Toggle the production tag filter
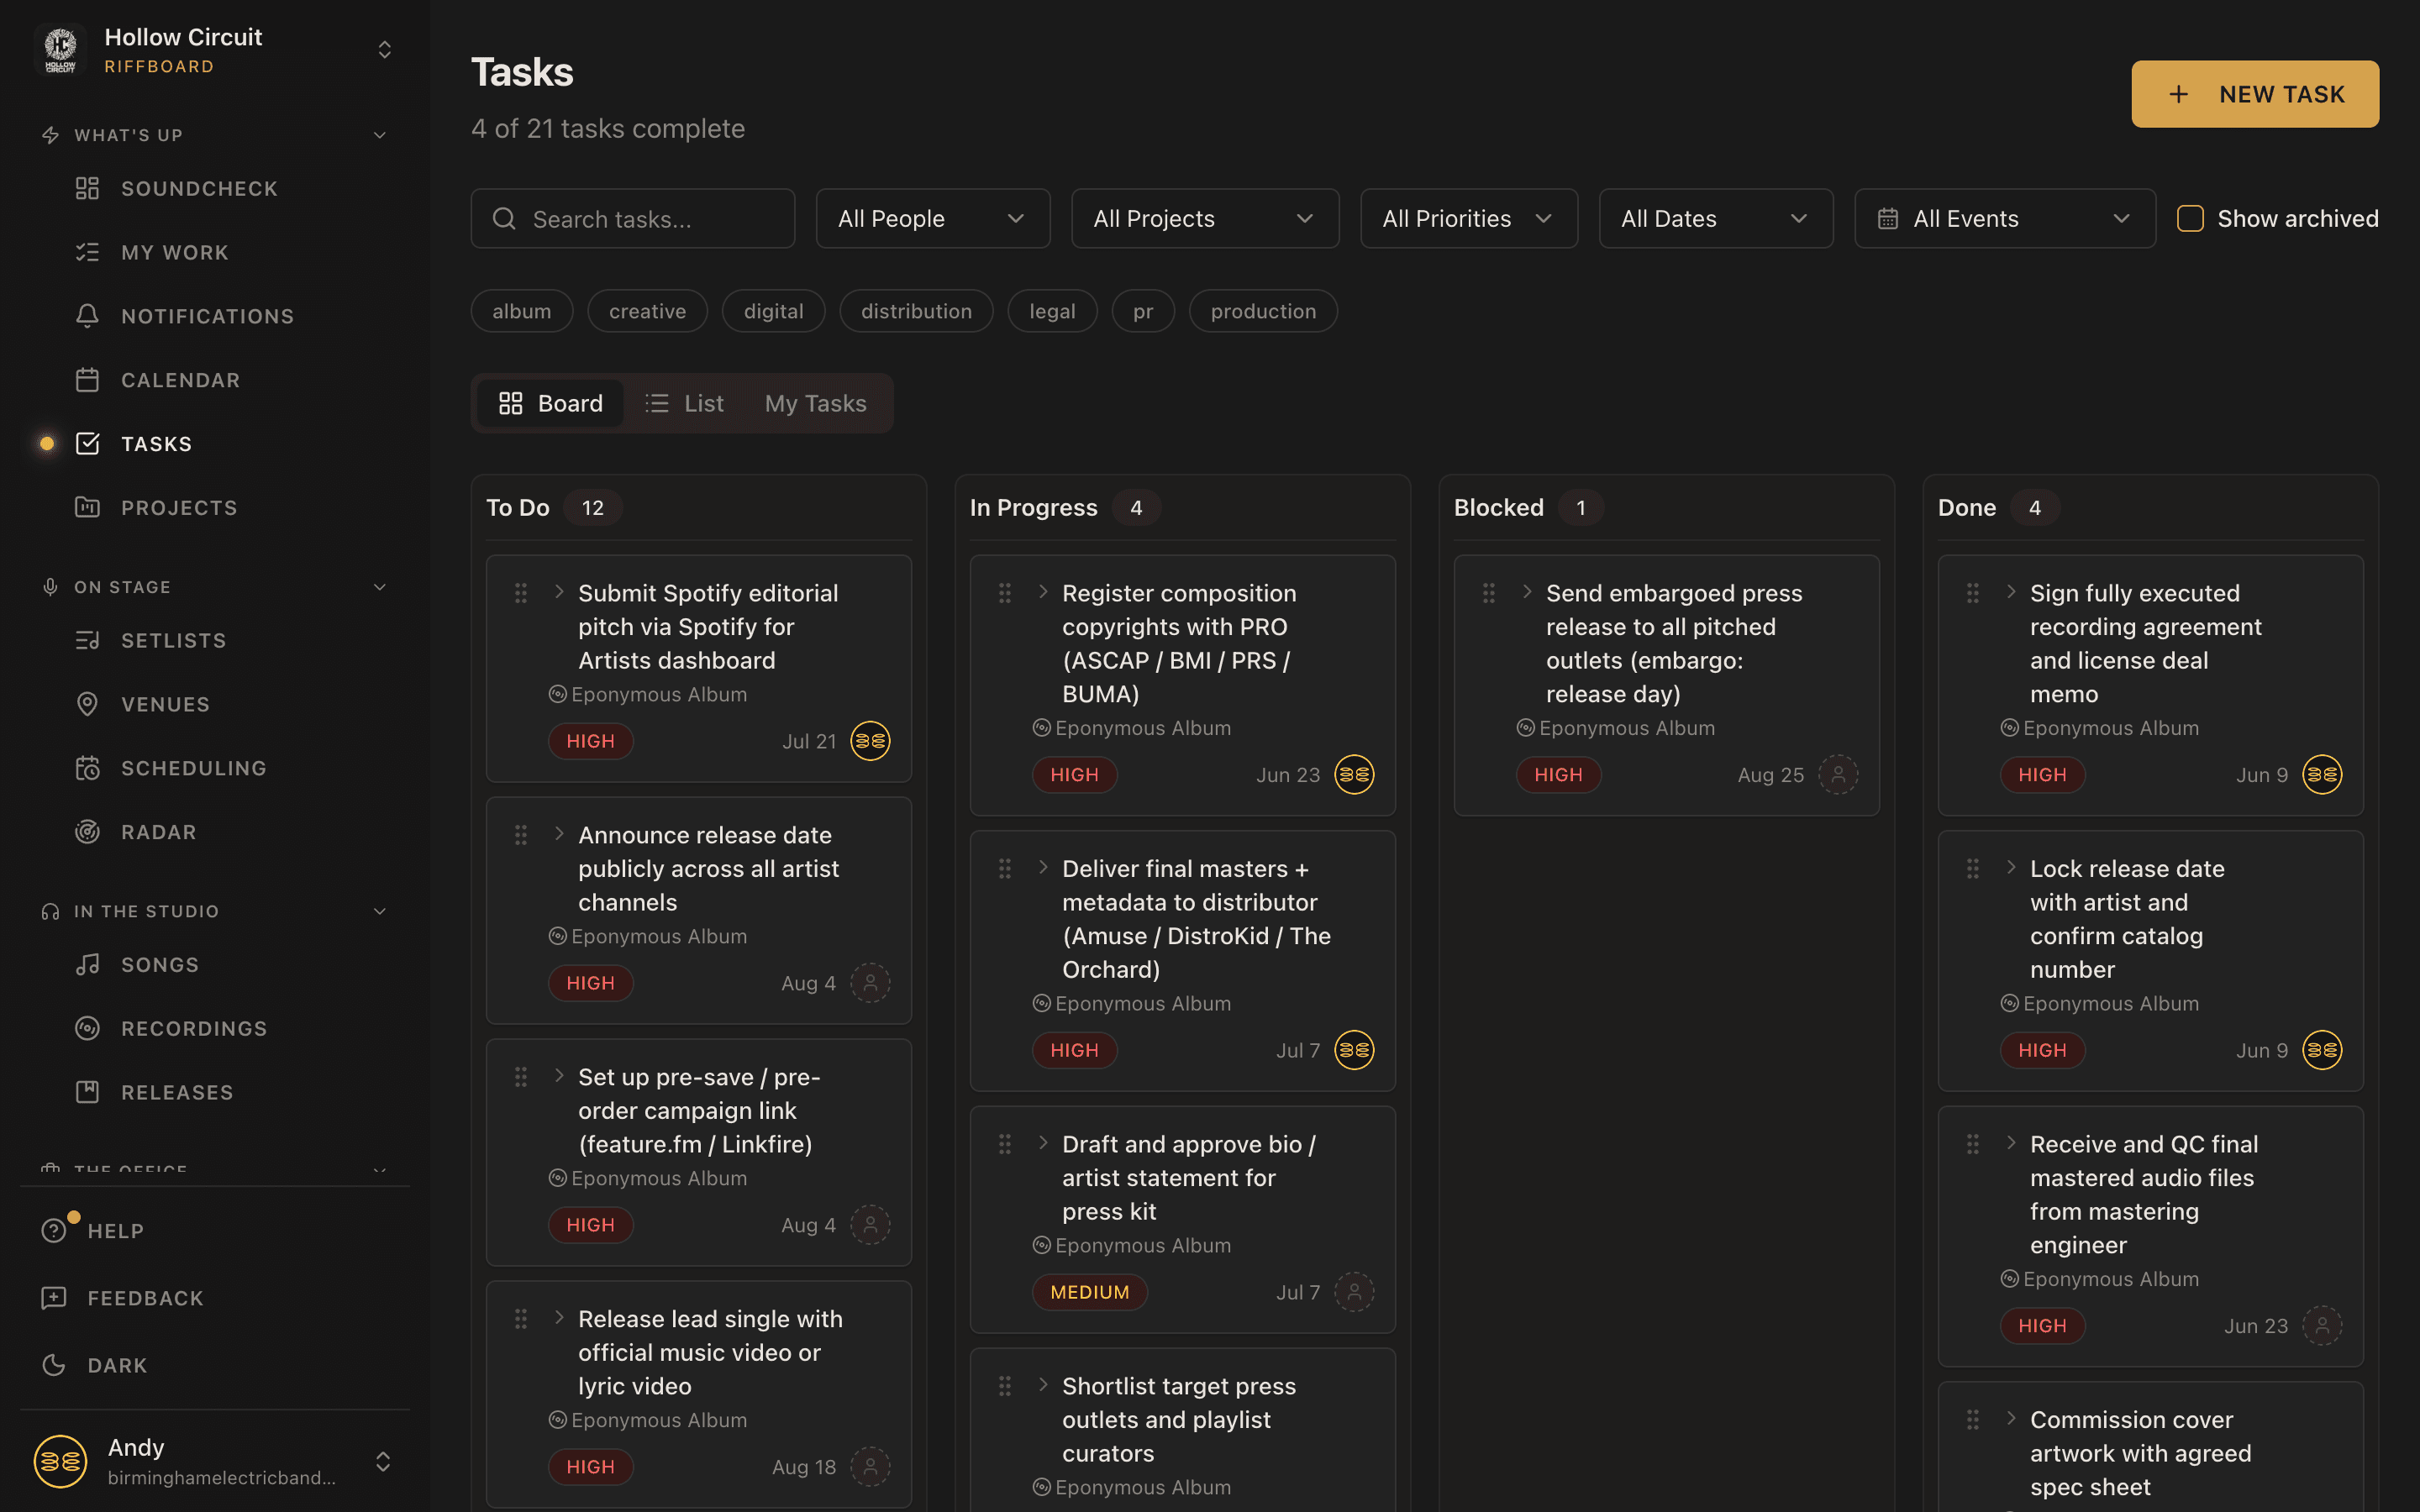 coord(1263,311)
